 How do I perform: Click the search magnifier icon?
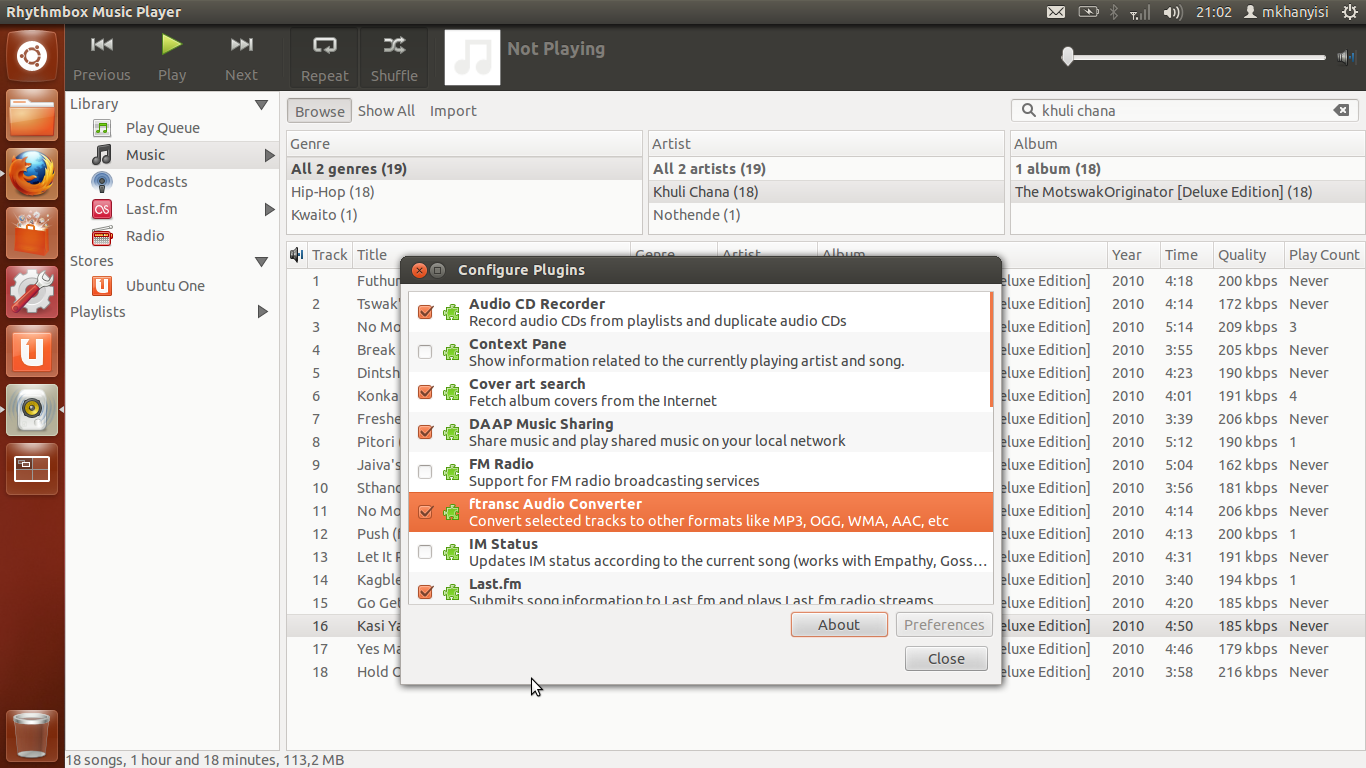pos(1027,111)
